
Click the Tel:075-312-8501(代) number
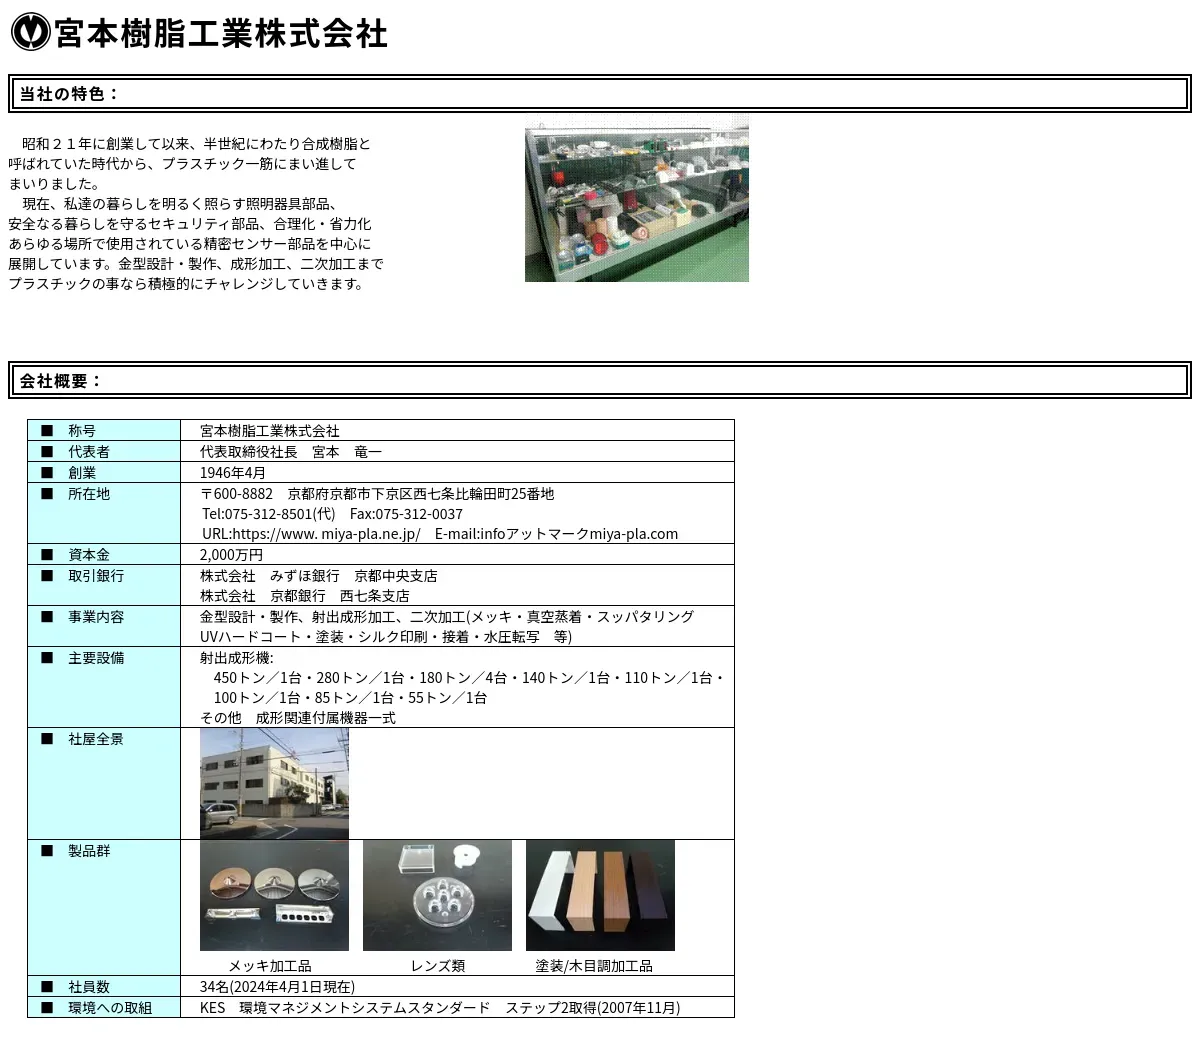268,514
